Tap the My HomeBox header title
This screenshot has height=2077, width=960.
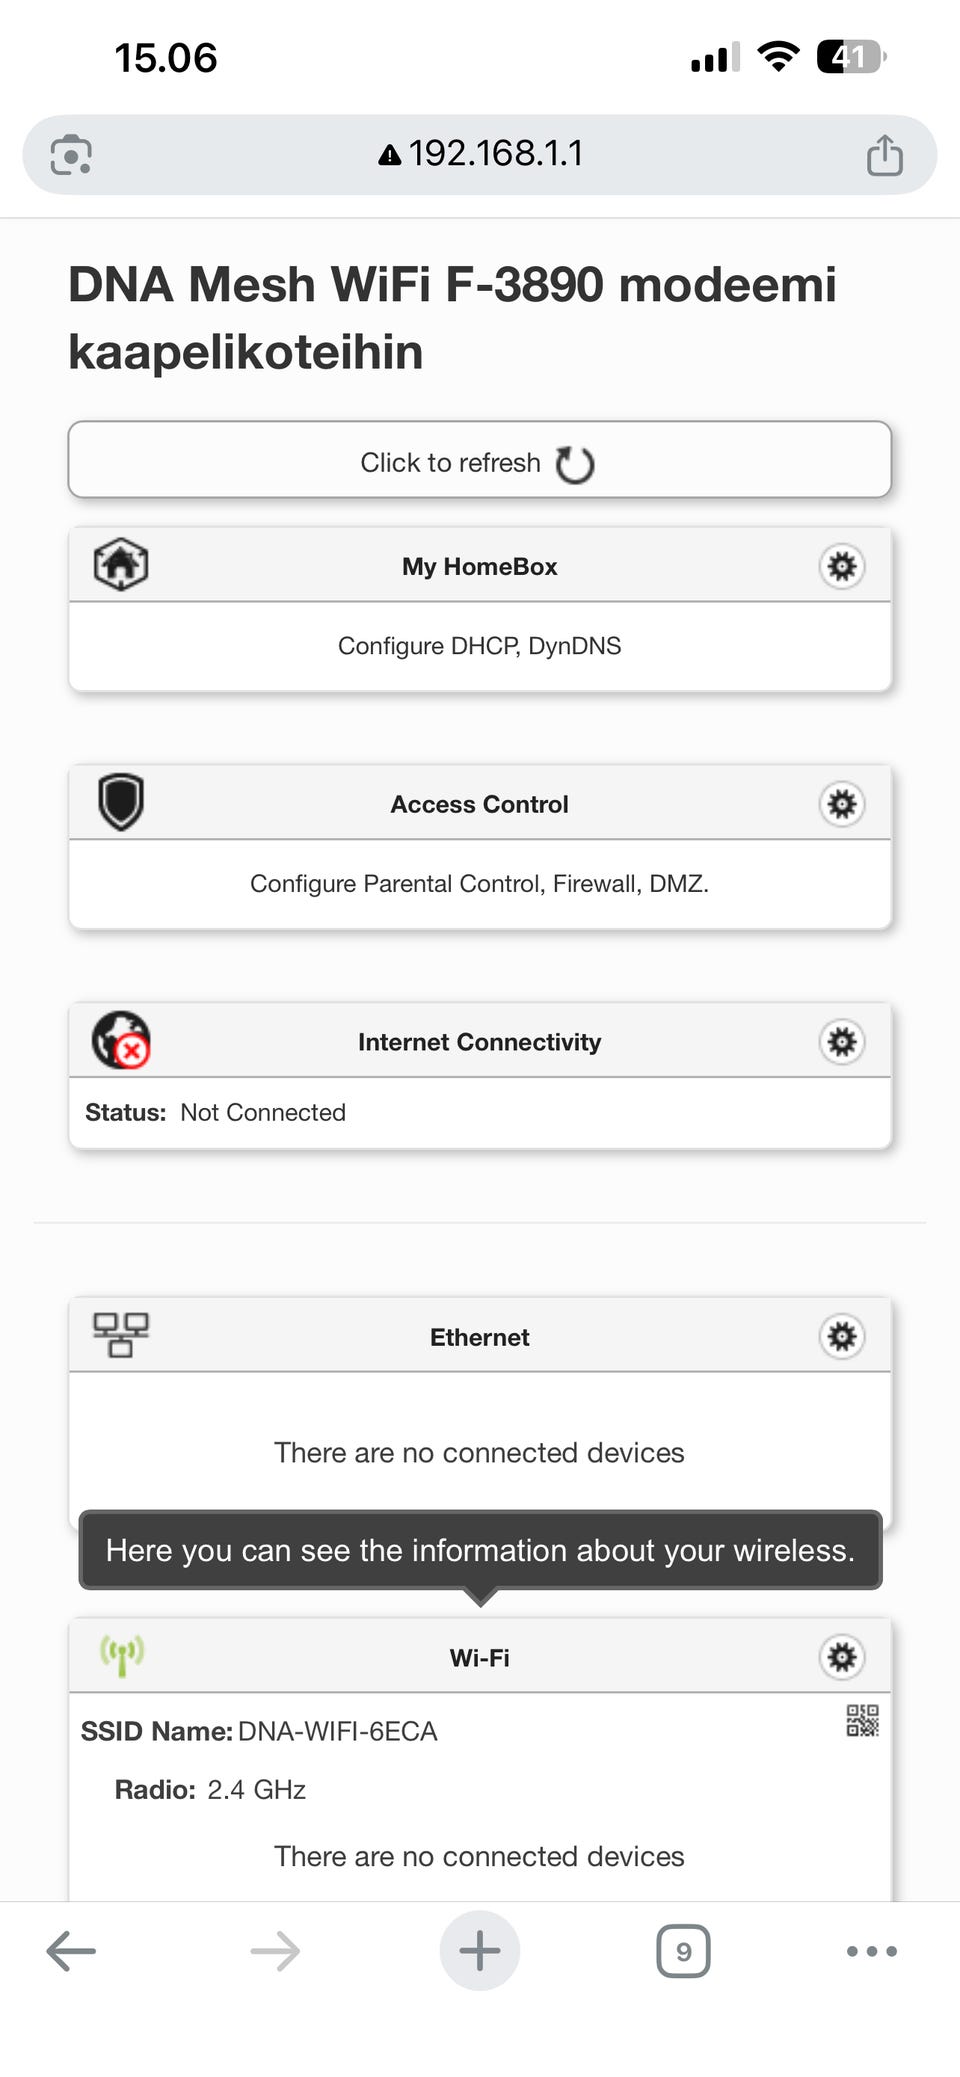coord(480,567)
